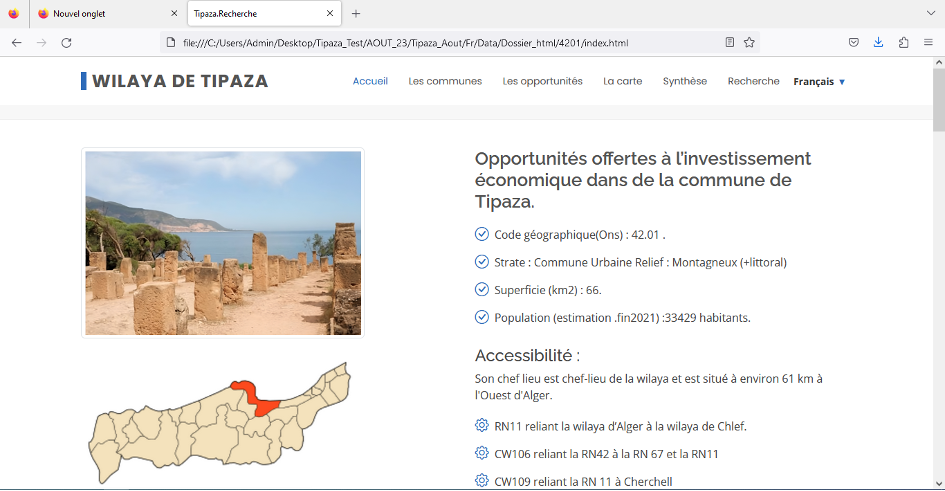Open La carte from the navigation
This screenshot has height=491, width=945.
coord(622,81)
